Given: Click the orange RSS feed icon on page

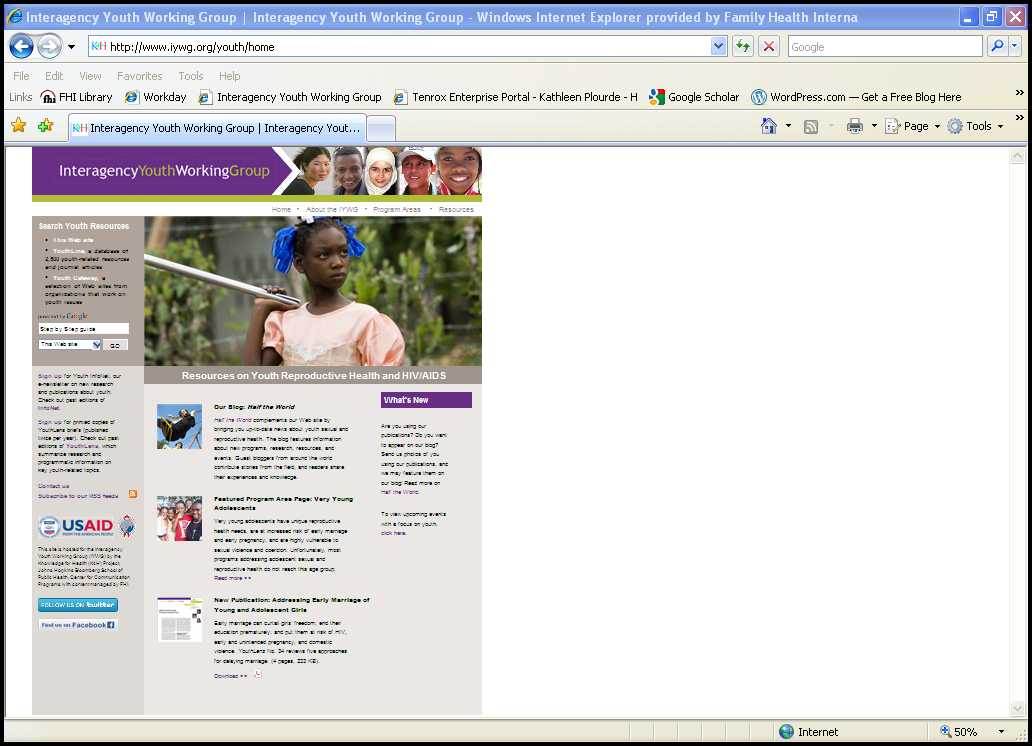Looking at the screenshot, I should [x=132, y=495].
